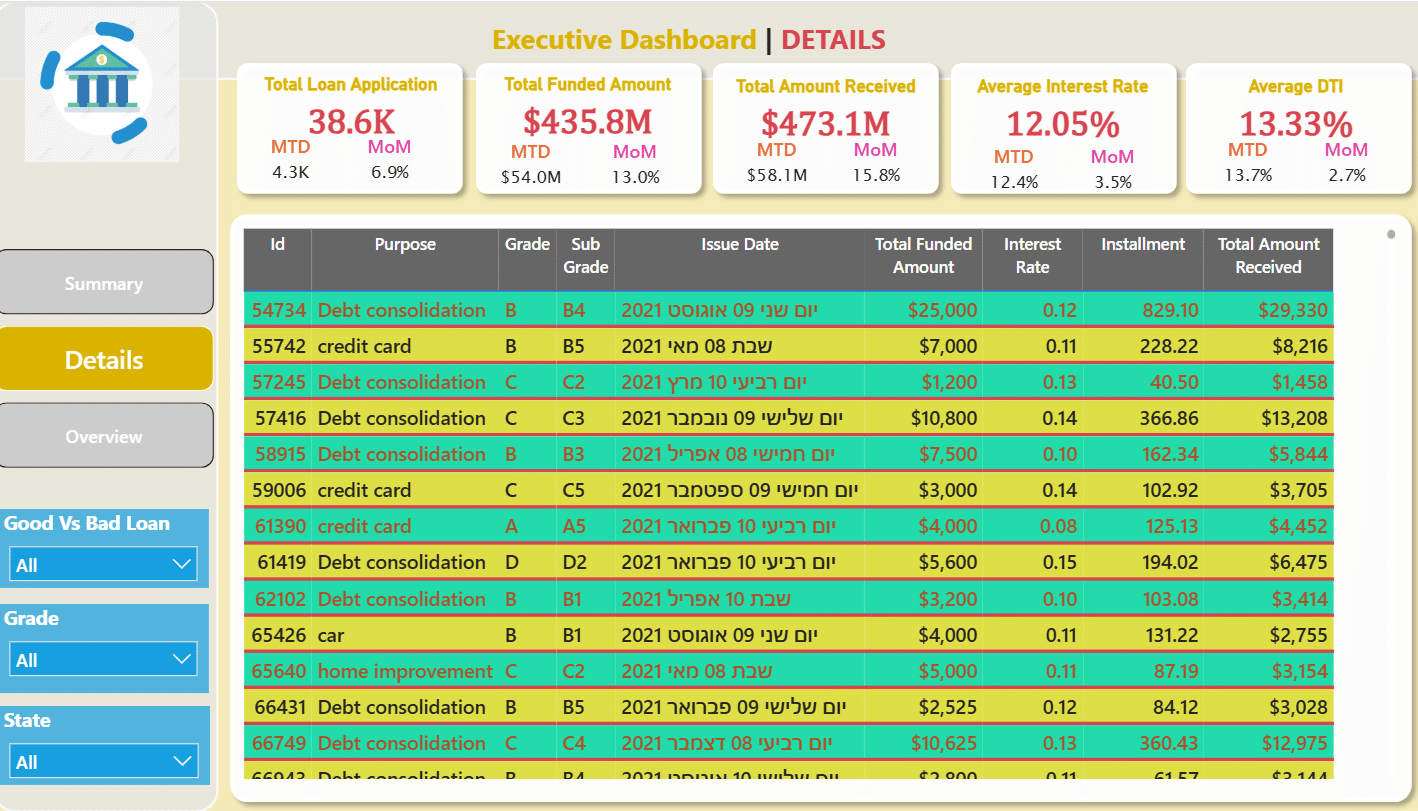Click the bank building logo icon

102,84
